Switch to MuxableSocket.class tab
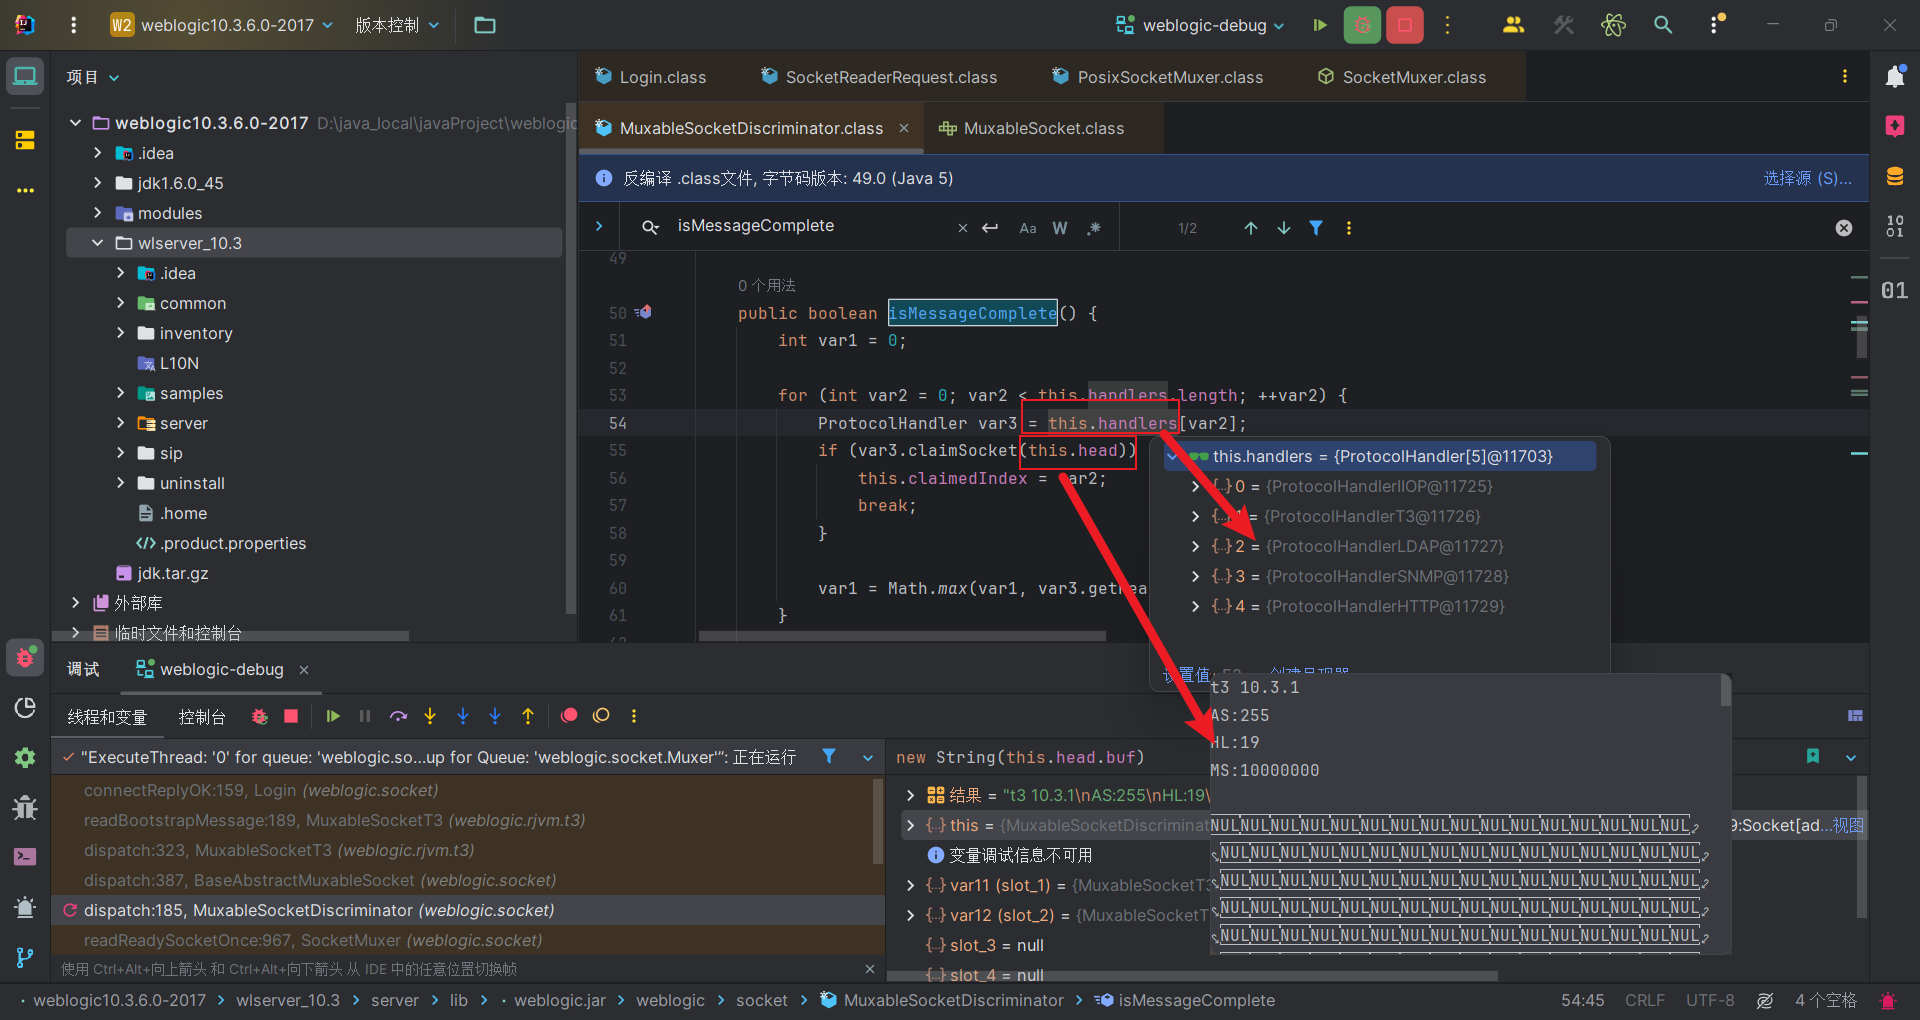 coord(1032,128)
